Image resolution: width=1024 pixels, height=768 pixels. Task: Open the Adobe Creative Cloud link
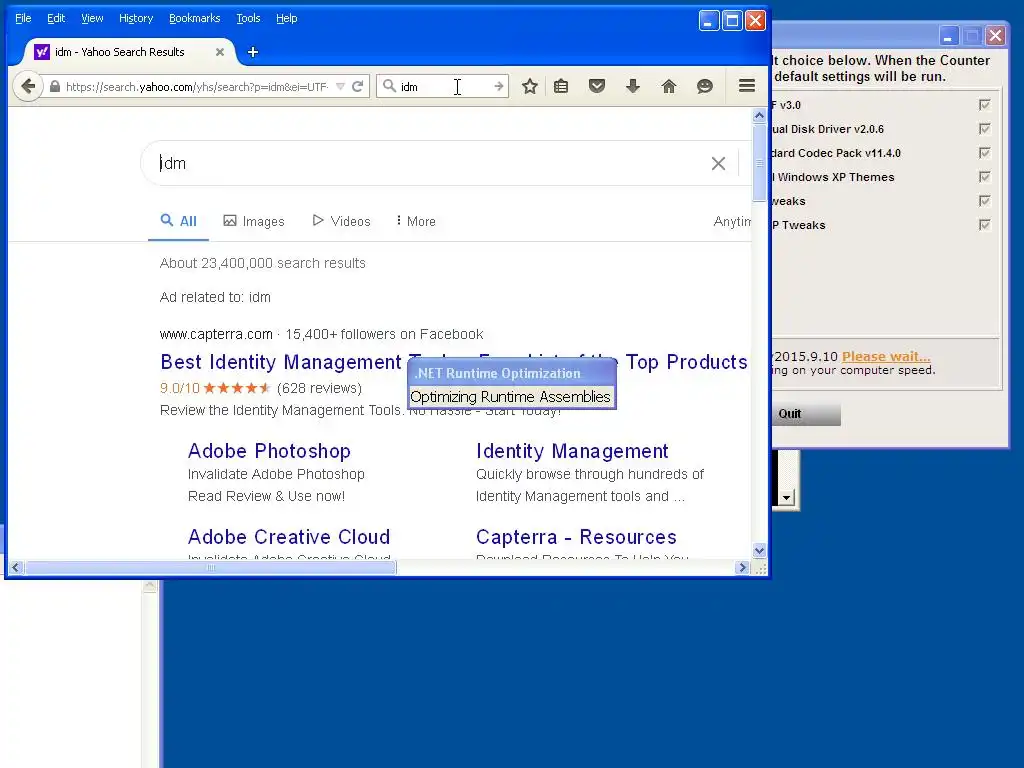(x=289, y=537)
